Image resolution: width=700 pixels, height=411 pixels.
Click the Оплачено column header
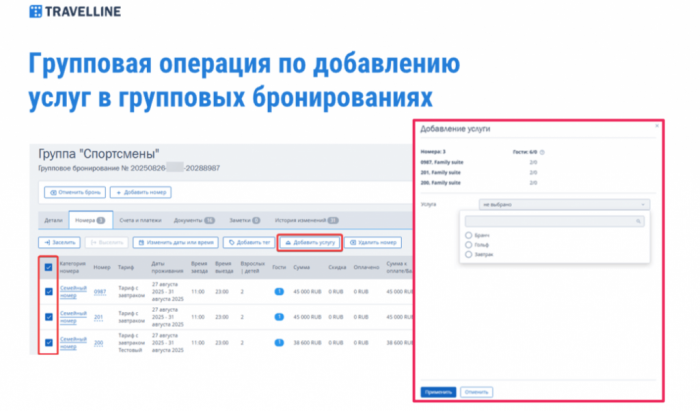366,267
